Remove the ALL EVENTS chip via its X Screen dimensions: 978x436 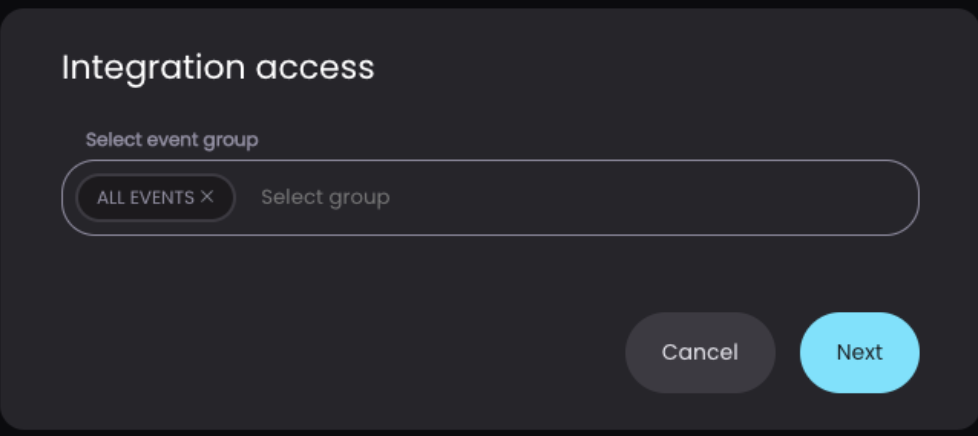(207, 197)
